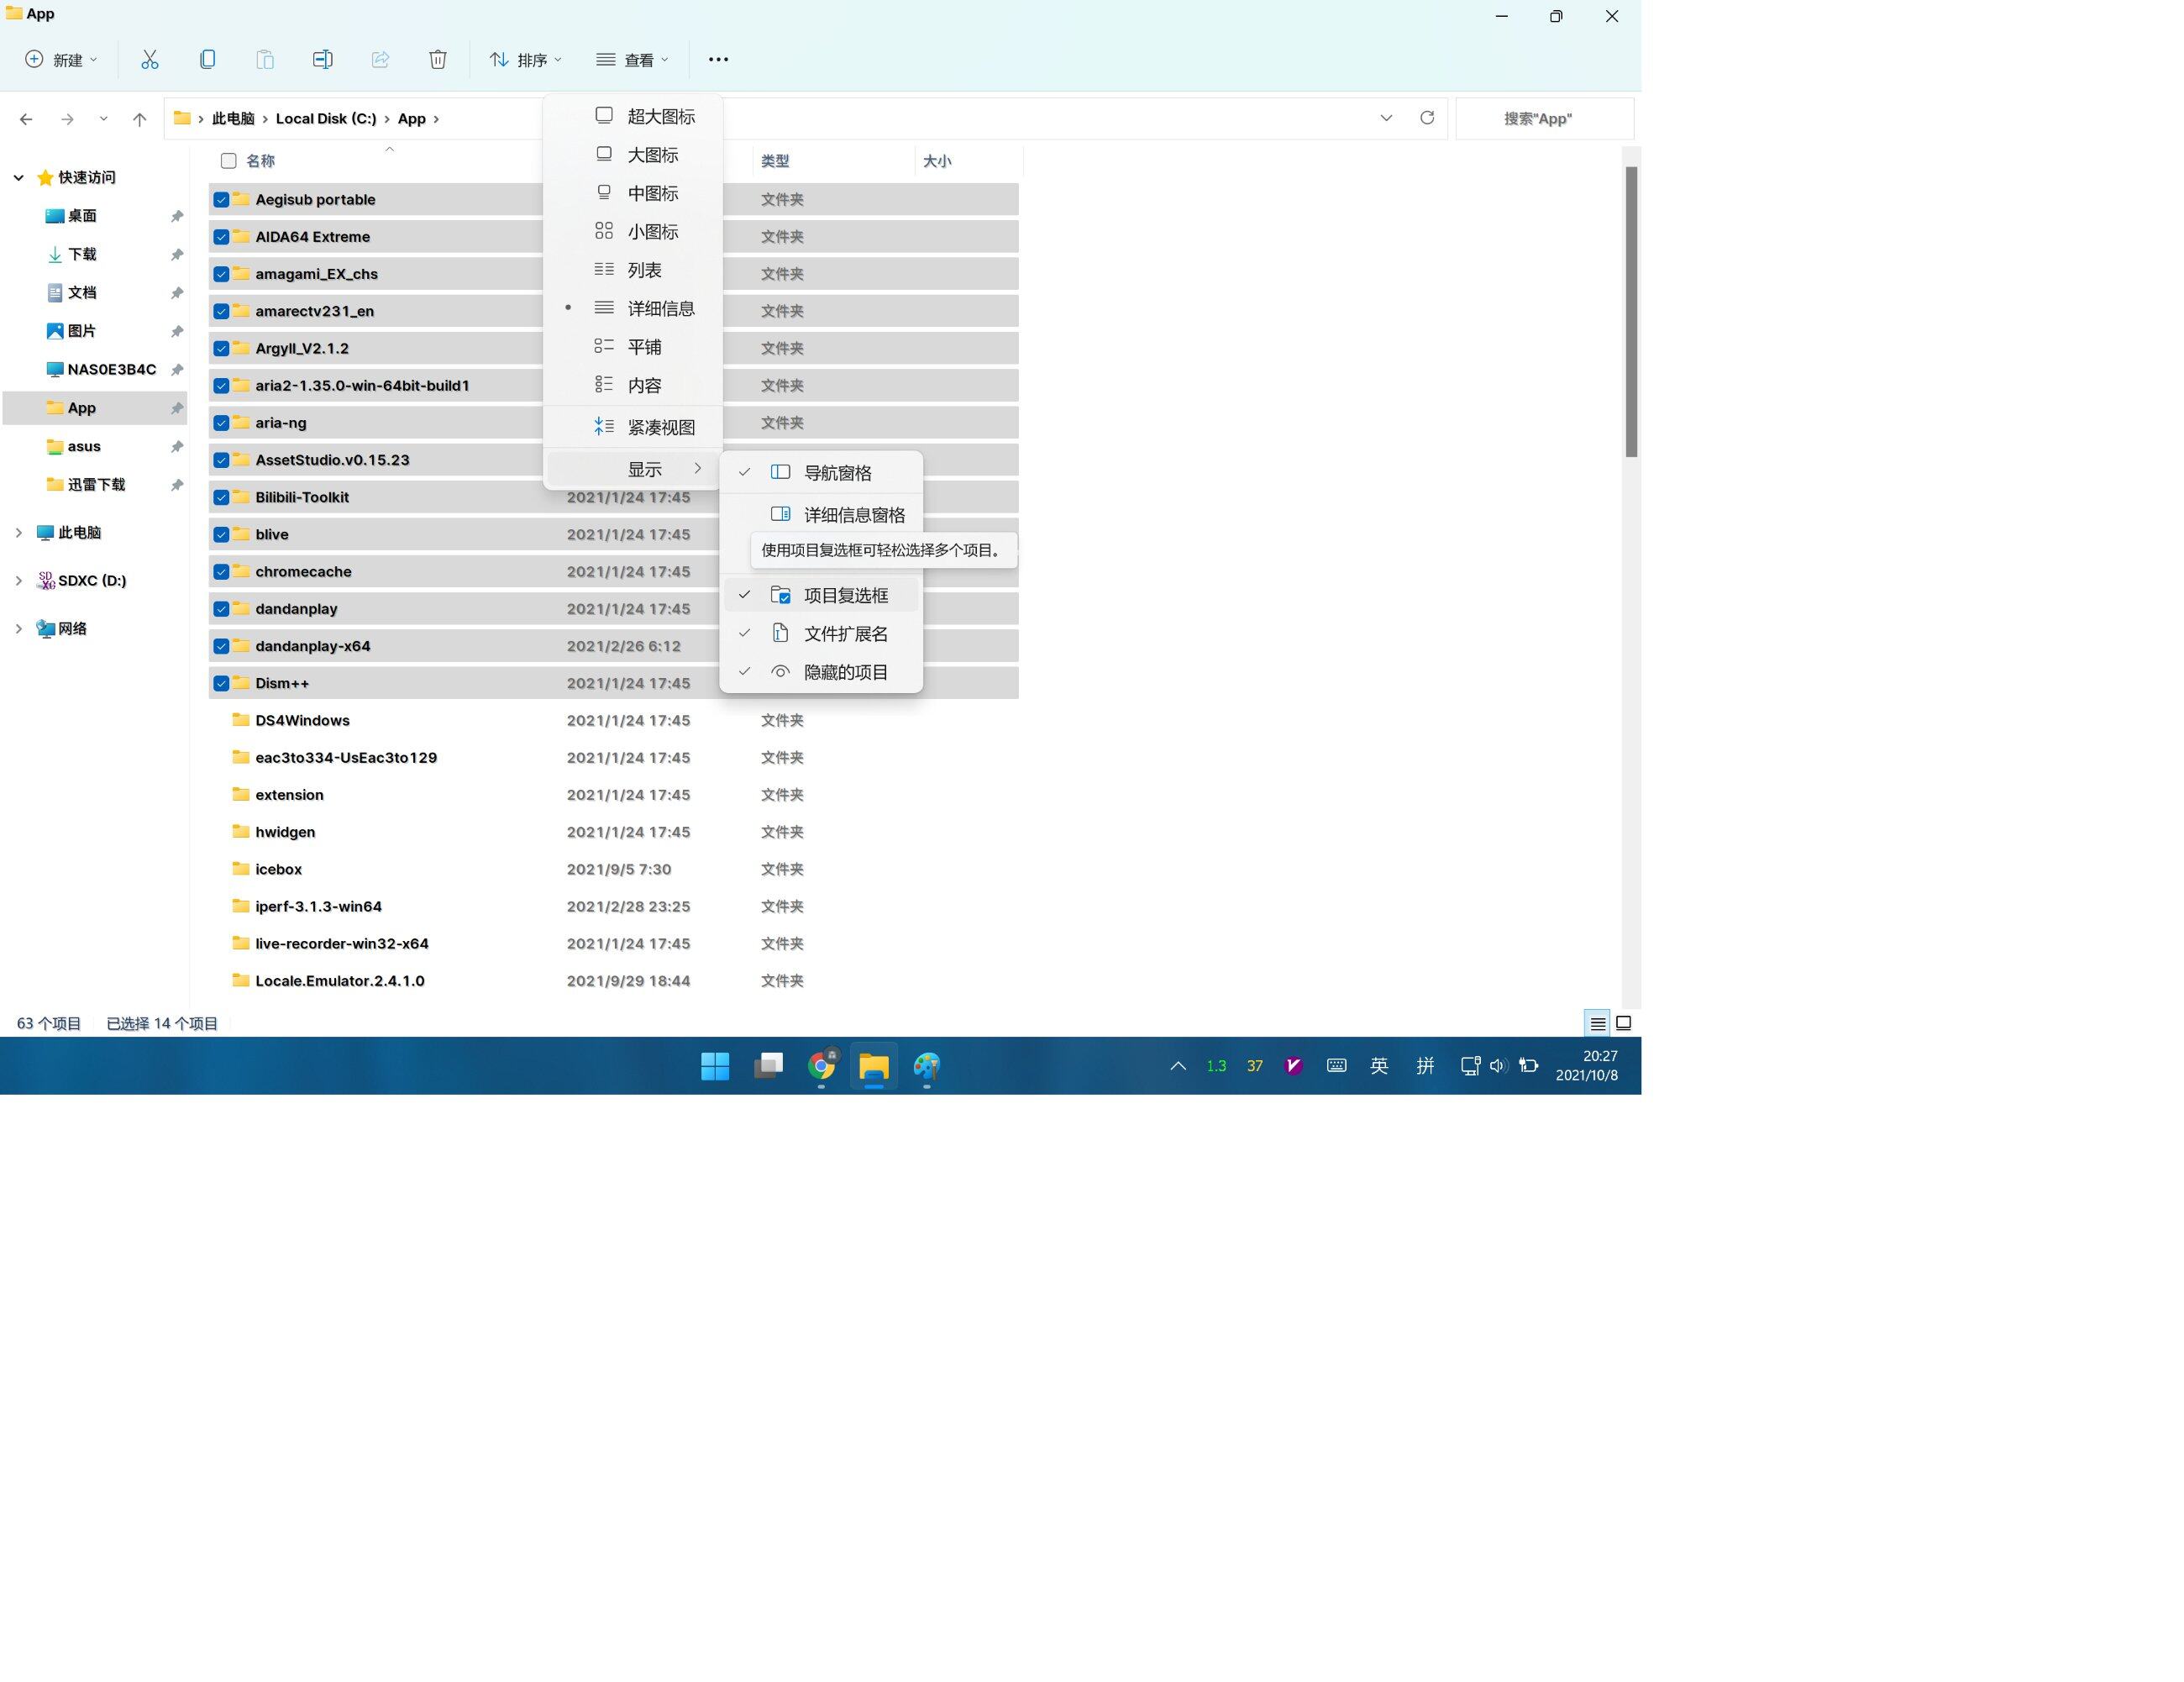Toggle 紧凑视图 in the view menu
2184x1682 pixels.
pyautogui.click(x=633, y=427)
